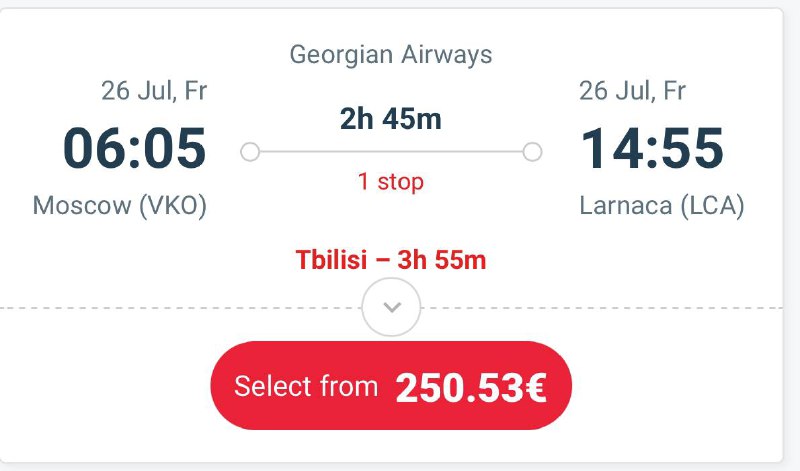Click the dashed divider line right of chevron

pyautogui.click(x=602, y=308)
